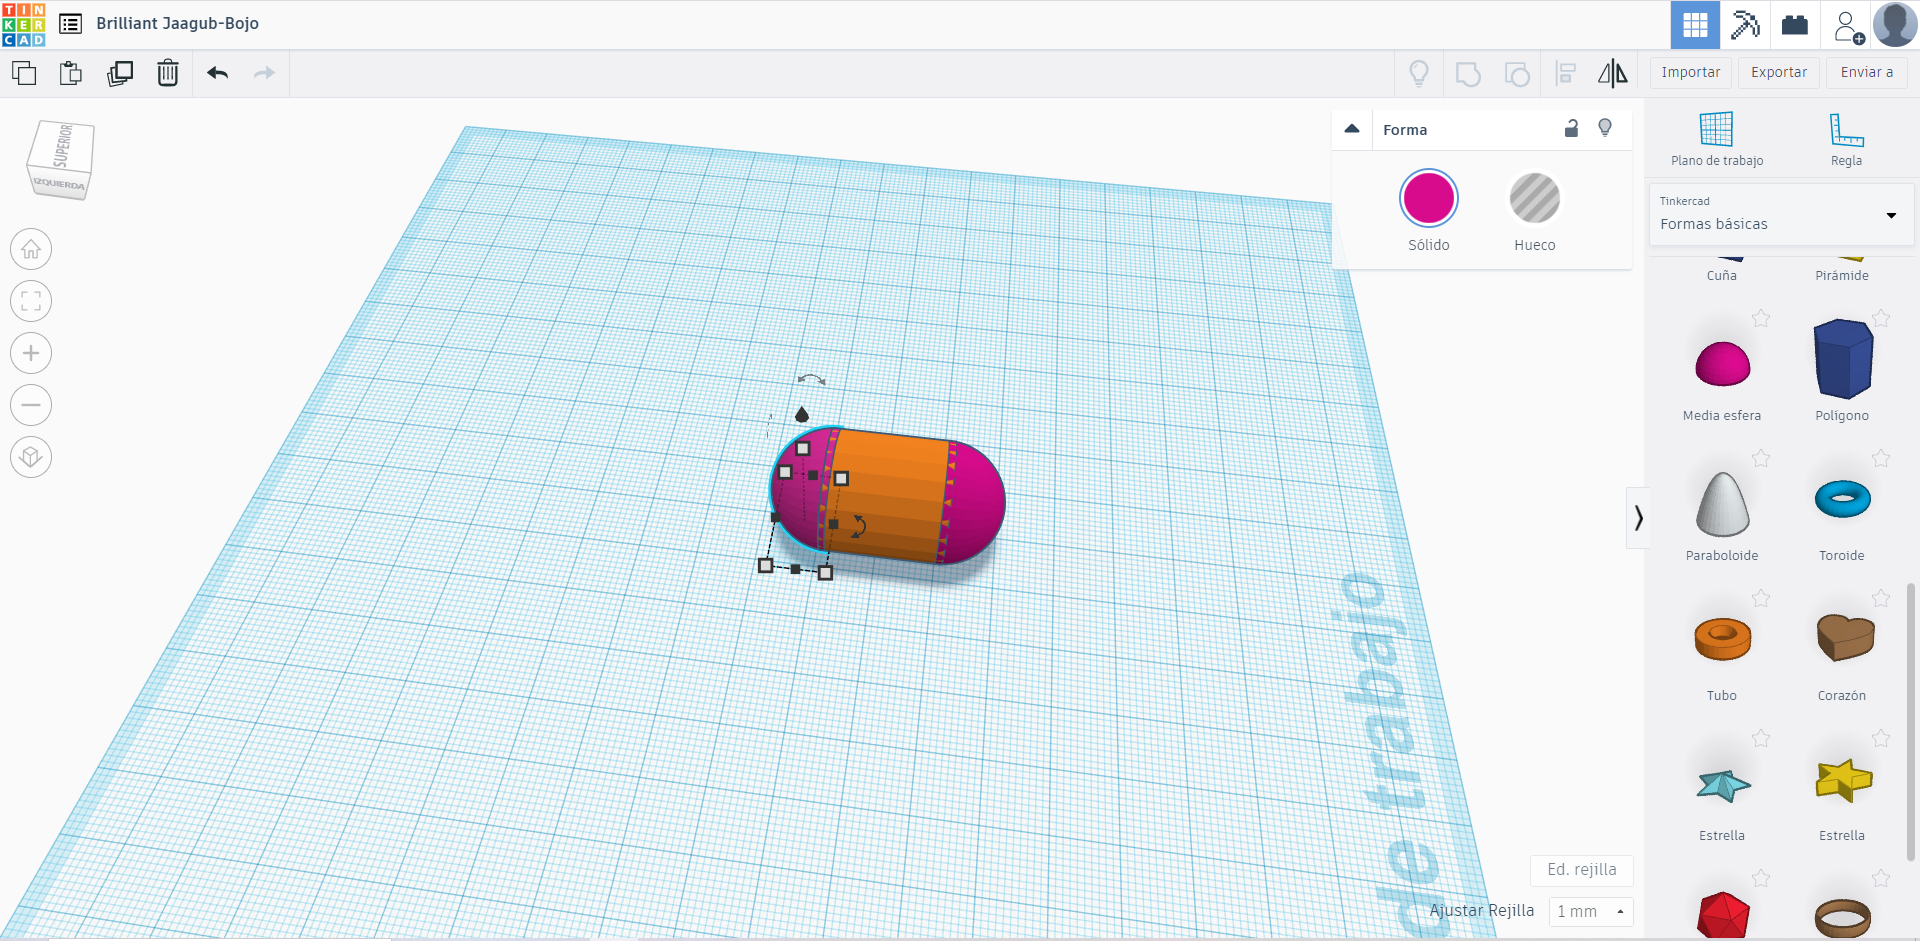Open the designs list icon
The width and height of the screenshot is (1920, 941).
point(70,23)
